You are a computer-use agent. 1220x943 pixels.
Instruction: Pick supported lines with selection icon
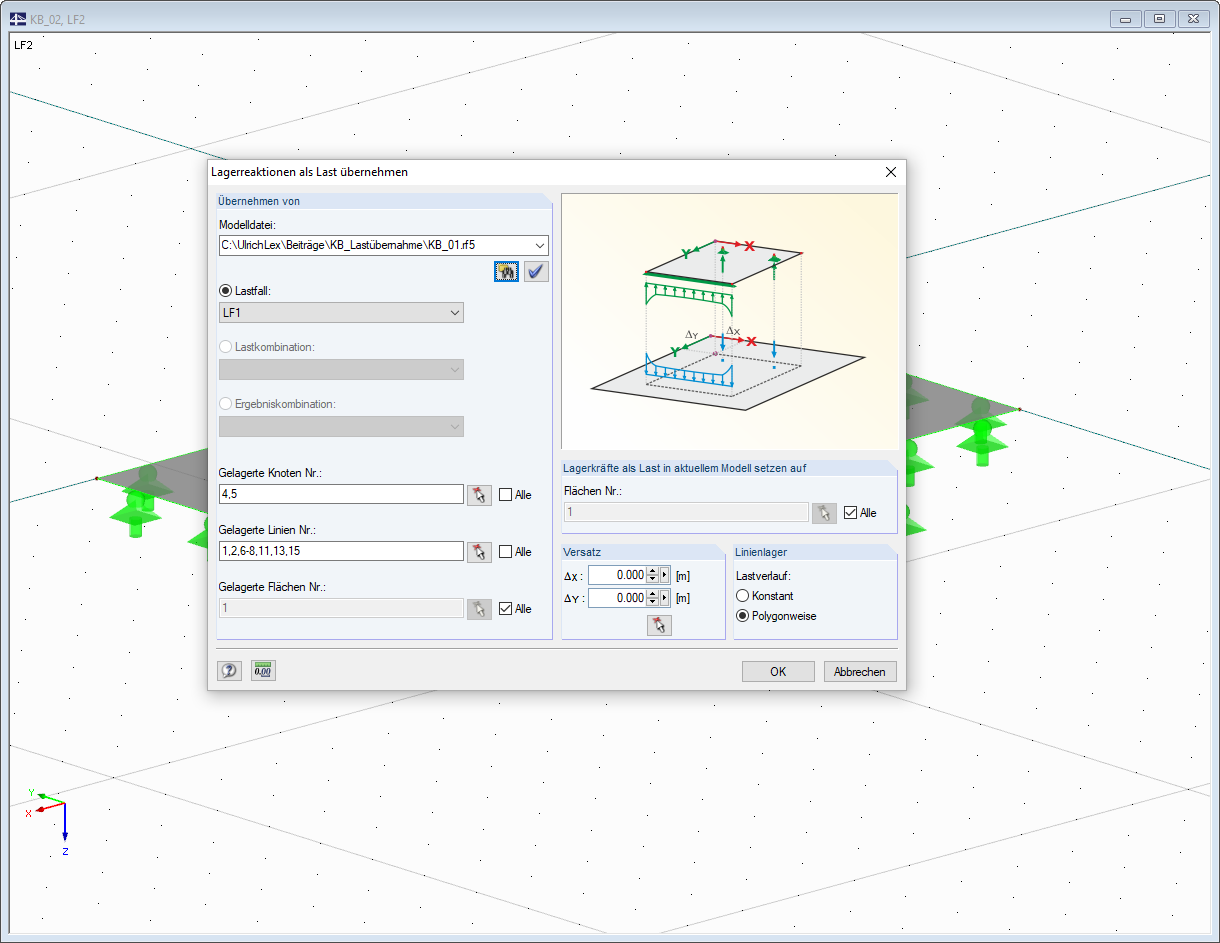479,552
